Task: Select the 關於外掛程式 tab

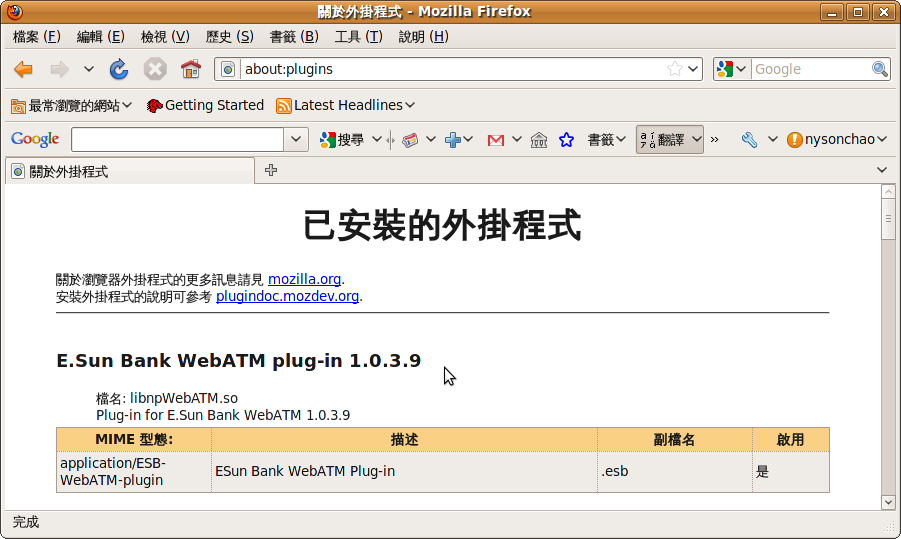Action: click(130, 171)
